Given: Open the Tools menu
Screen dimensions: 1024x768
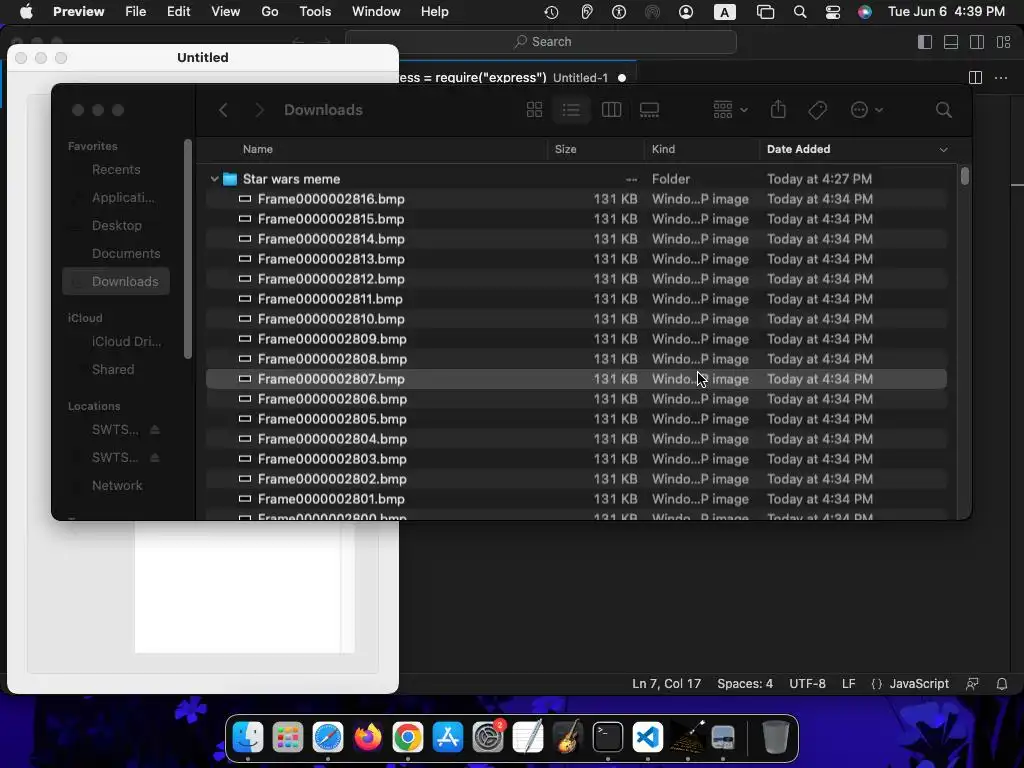Looking at the screenshot, I should (x=315, y=12).
